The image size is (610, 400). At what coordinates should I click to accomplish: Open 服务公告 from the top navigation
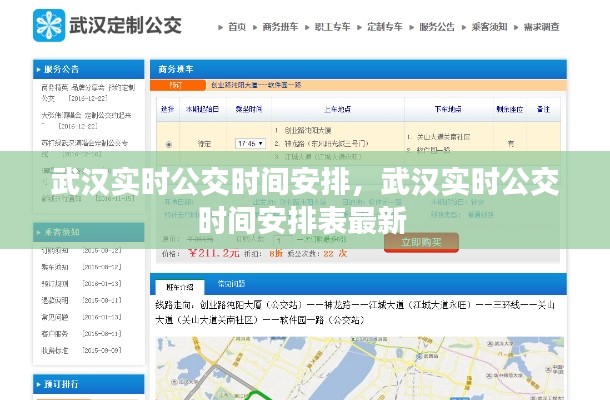click(438, 26)
